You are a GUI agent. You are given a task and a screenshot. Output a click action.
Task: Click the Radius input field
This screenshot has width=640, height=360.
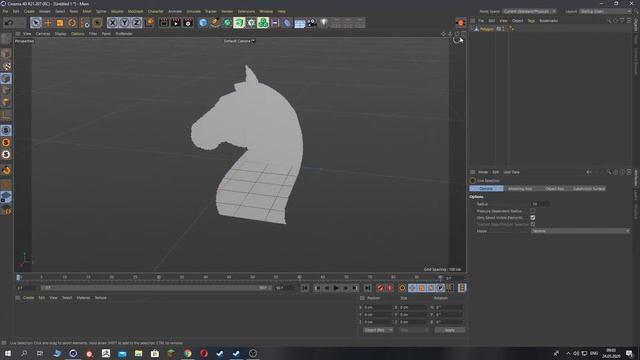[540, 204]
